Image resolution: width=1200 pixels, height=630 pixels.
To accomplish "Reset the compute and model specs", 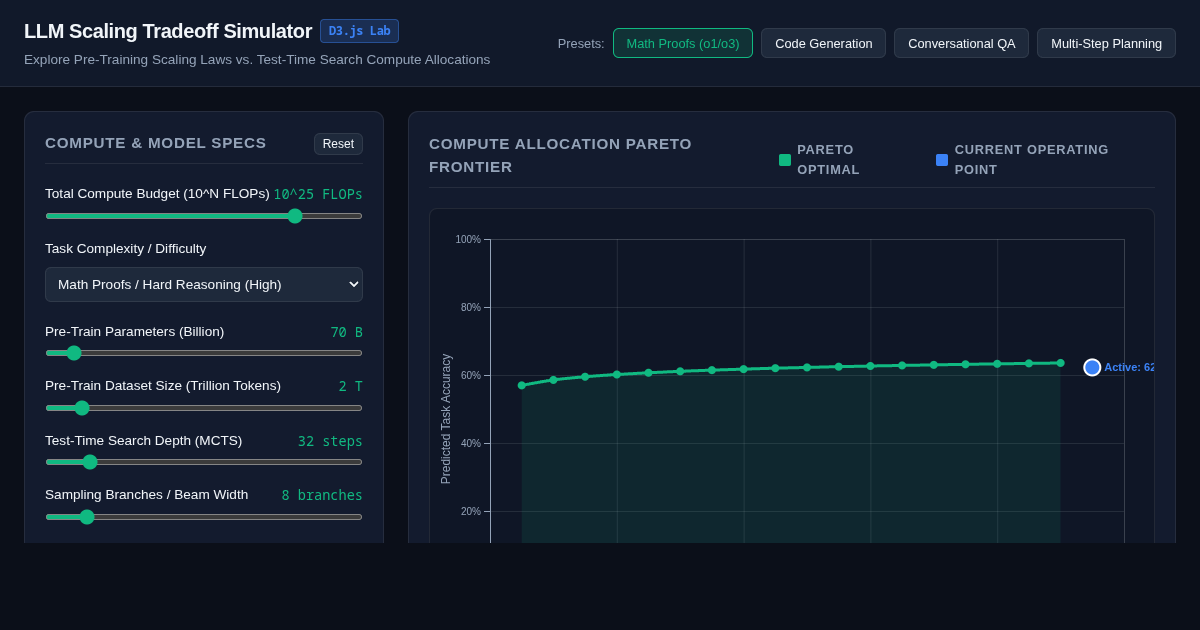I will (x=338, y=144).
